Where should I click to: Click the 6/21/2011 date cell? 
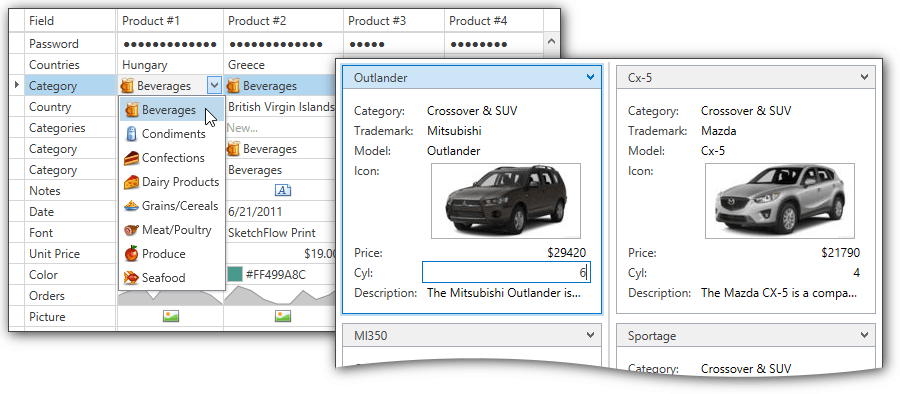click(x=280, y=212)
